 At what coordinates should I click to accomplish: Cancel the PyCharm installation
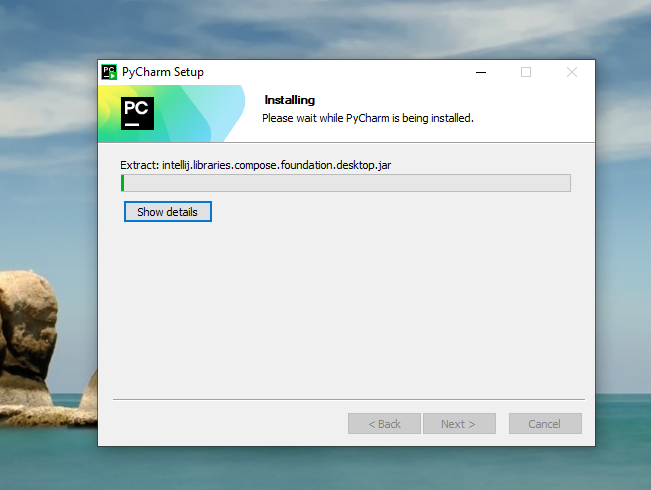pyautogui.click(x=545, y=424)
